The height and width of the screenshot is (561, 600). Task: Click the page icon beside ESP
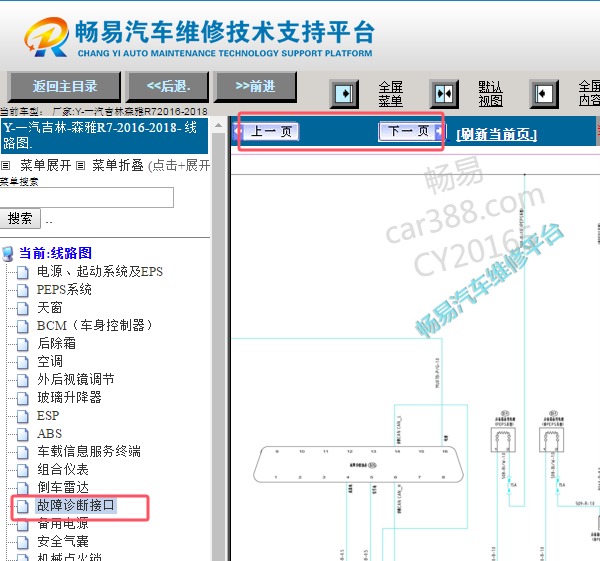[x=23, y=416]
